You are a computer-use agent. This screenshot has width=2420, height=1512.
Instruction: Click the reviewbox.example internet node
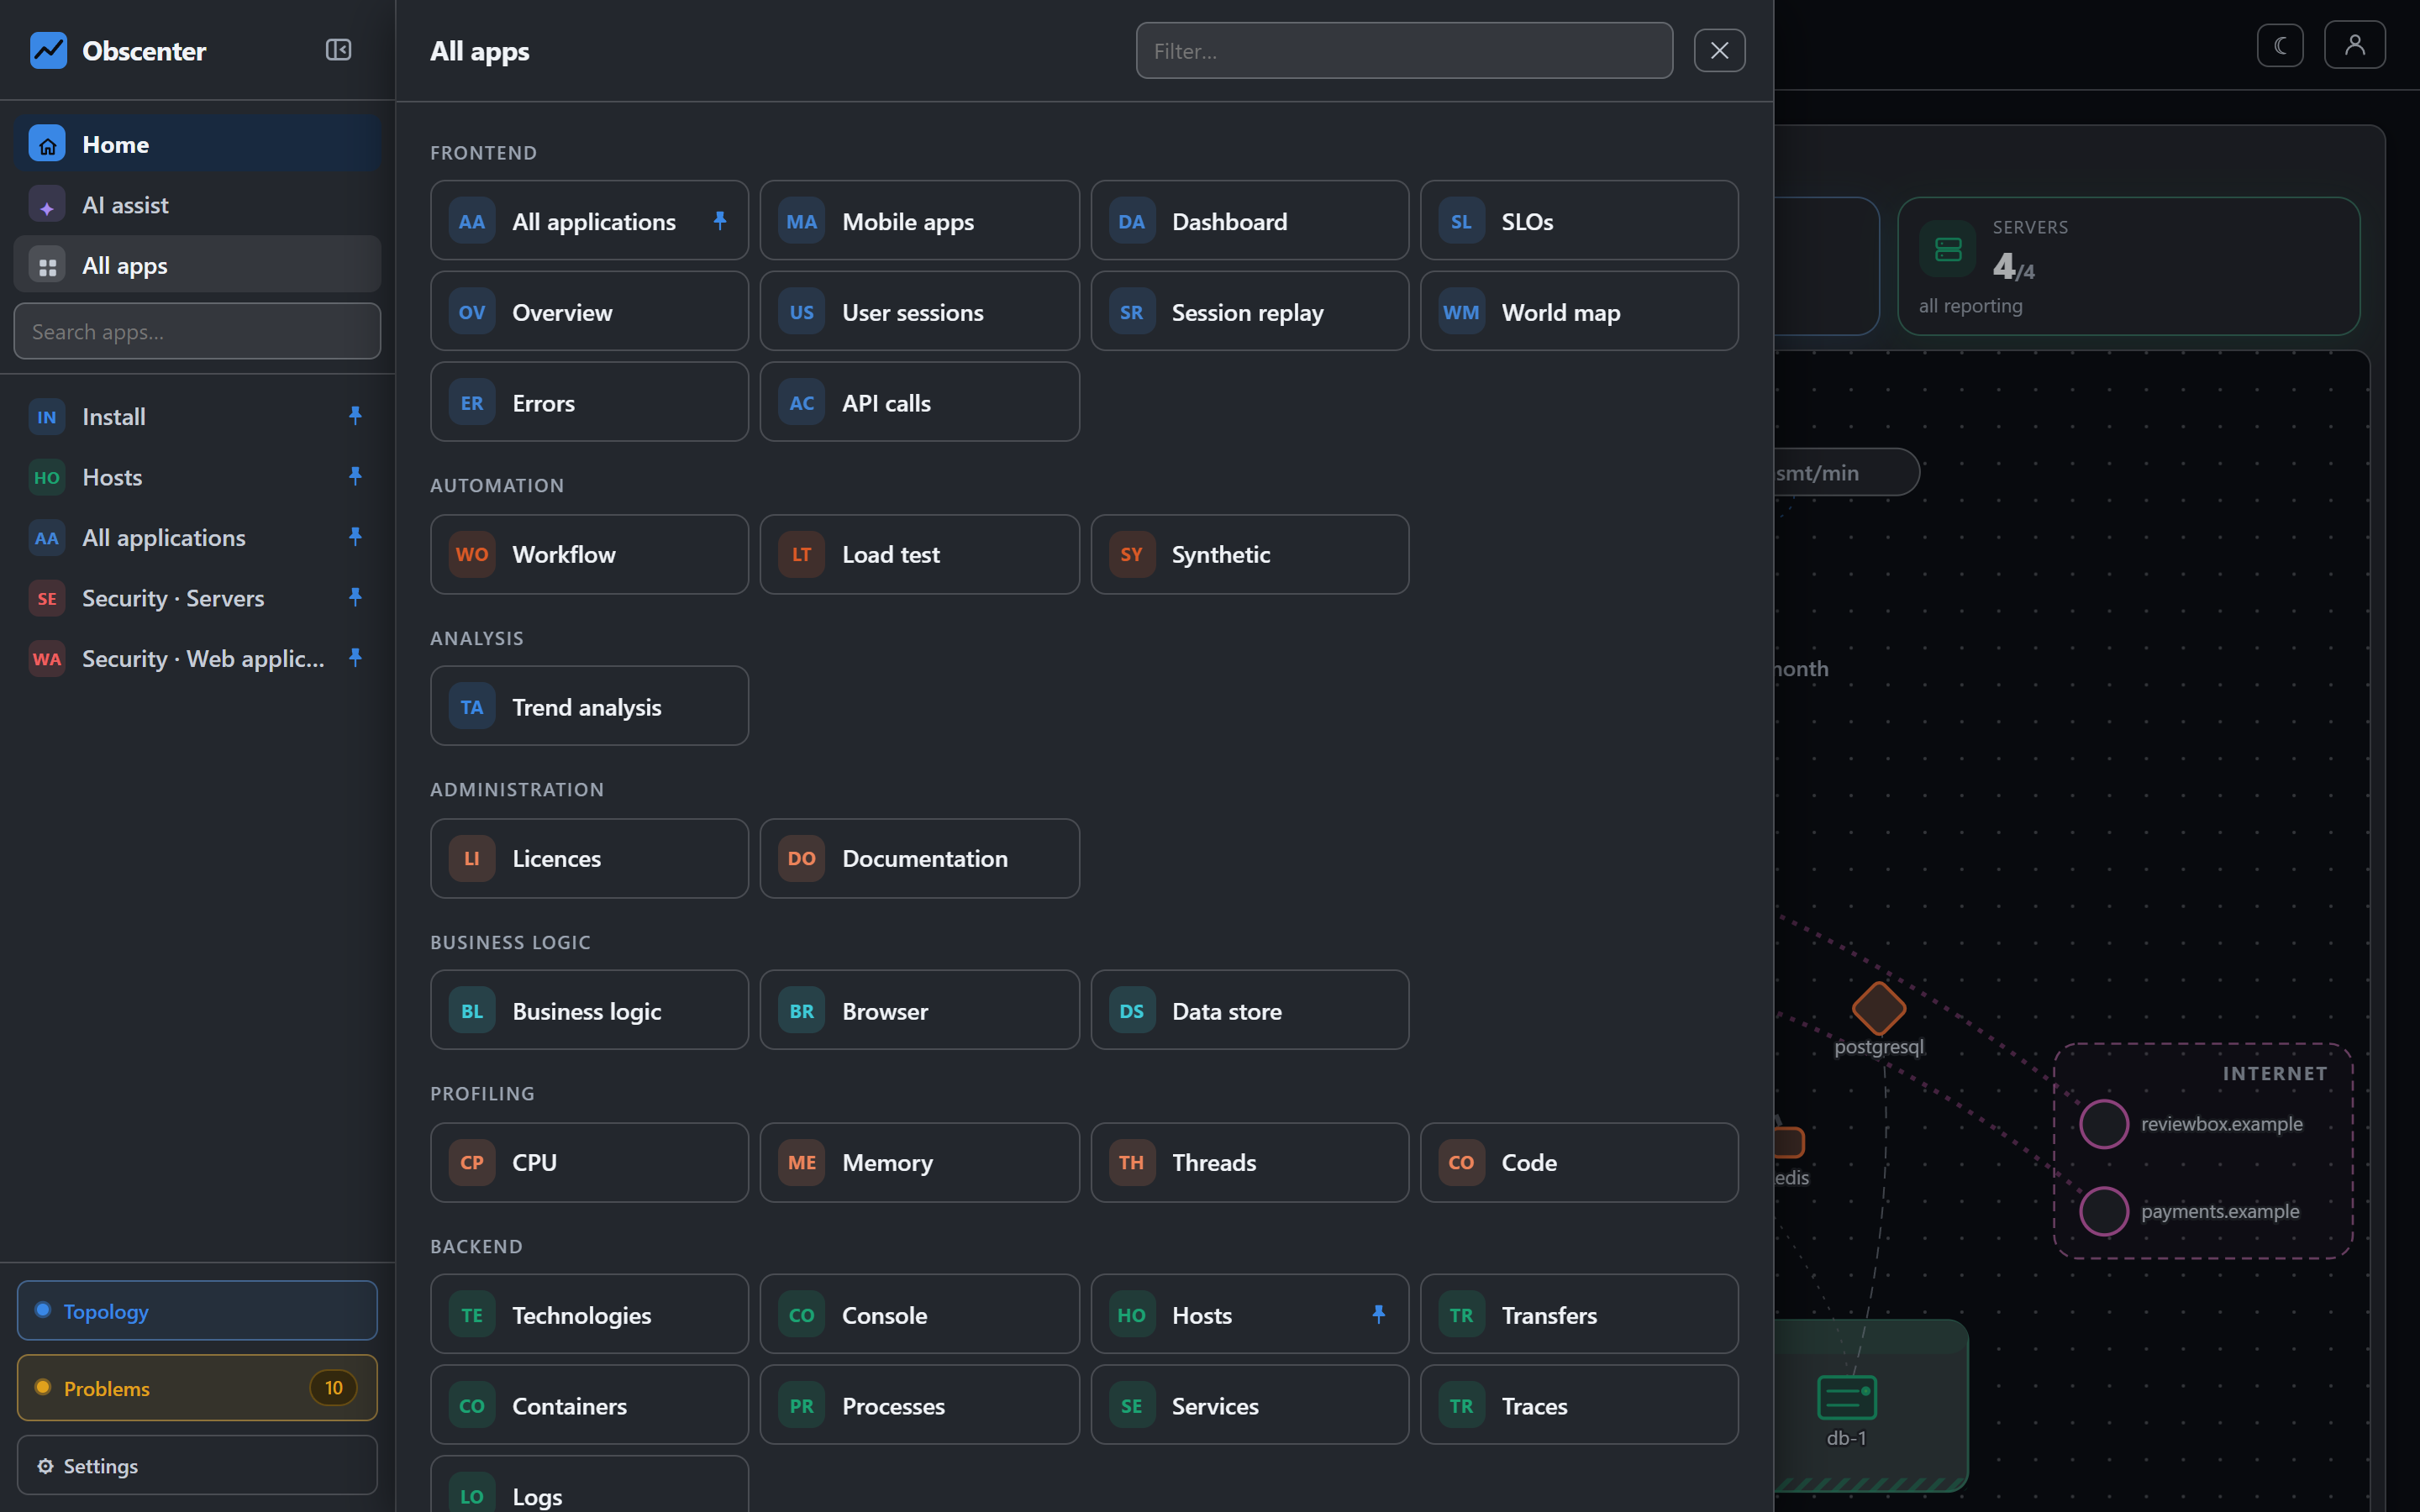2103,1124
